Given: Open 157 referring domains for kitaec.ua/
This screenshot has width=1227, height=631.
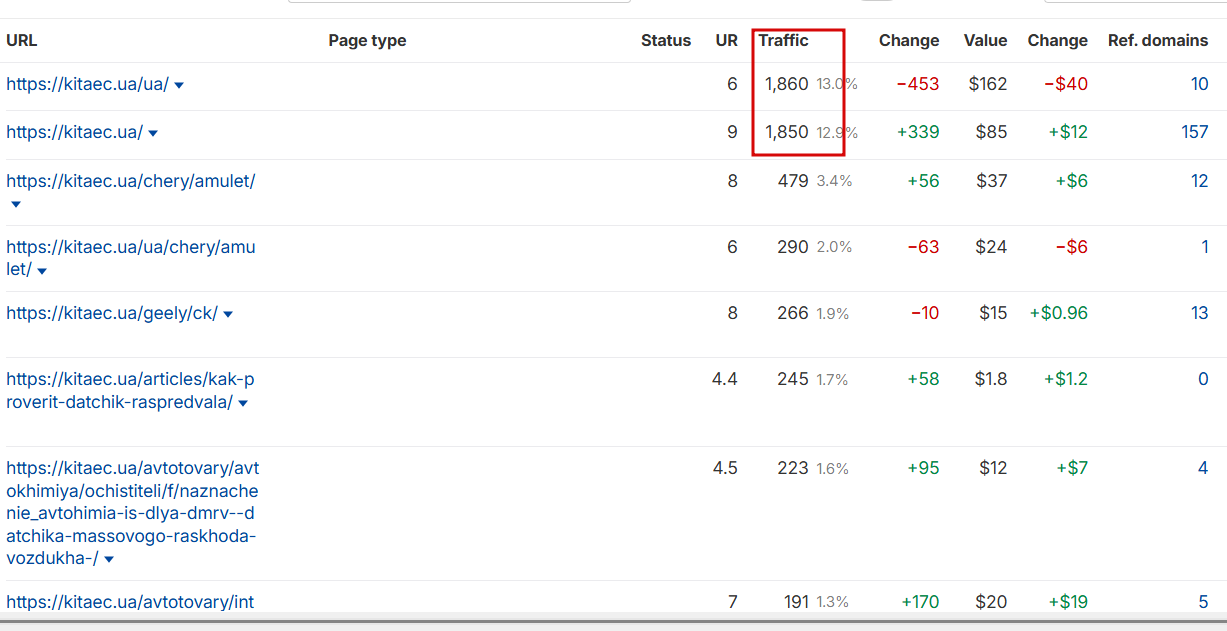Looking at the screenshot, I should point(1194,132).
